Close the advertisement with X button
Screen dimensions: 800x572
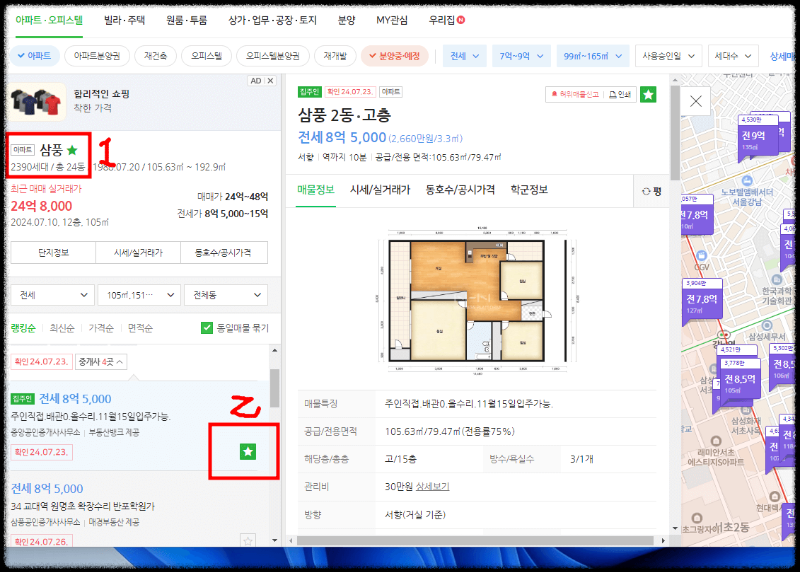(x=270, y=81)
